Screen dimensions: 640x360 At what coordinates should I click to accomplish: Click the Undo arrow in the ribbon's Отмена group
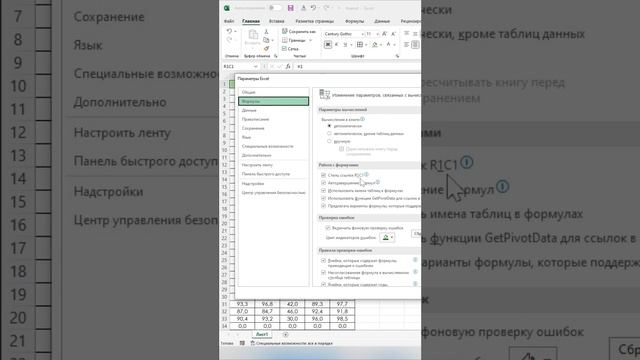(229, 31)
